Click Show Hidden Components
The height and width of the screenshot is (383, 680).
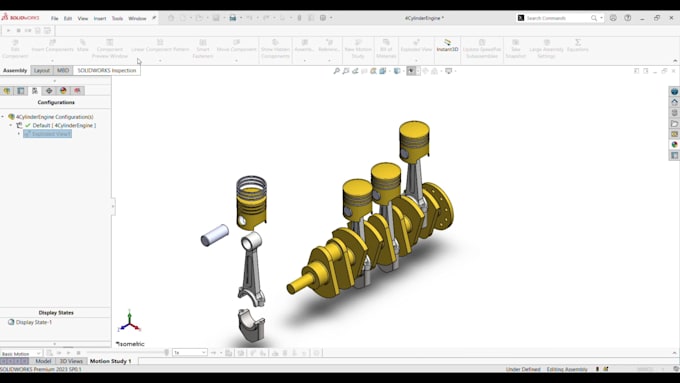[x=275, y=49]
